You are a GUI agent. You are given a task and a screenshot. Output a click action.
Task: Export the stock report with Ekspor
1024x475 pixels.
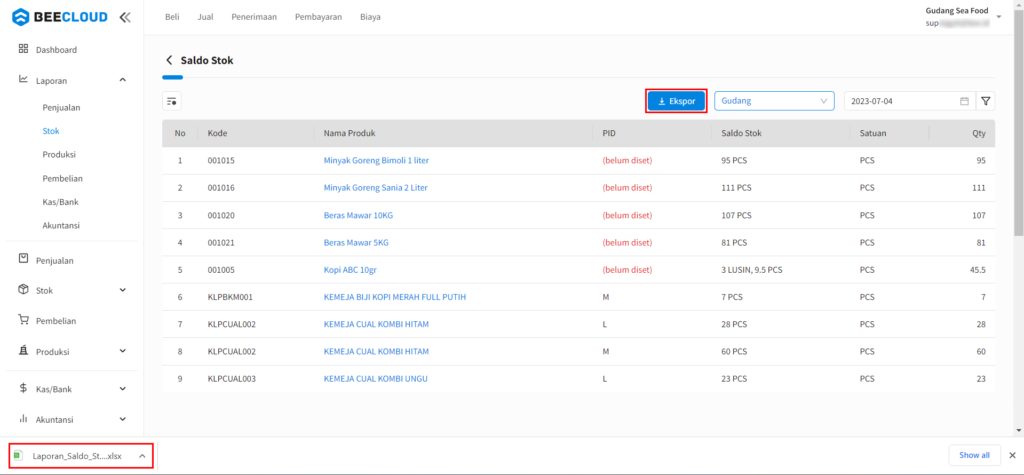(676, 101)
